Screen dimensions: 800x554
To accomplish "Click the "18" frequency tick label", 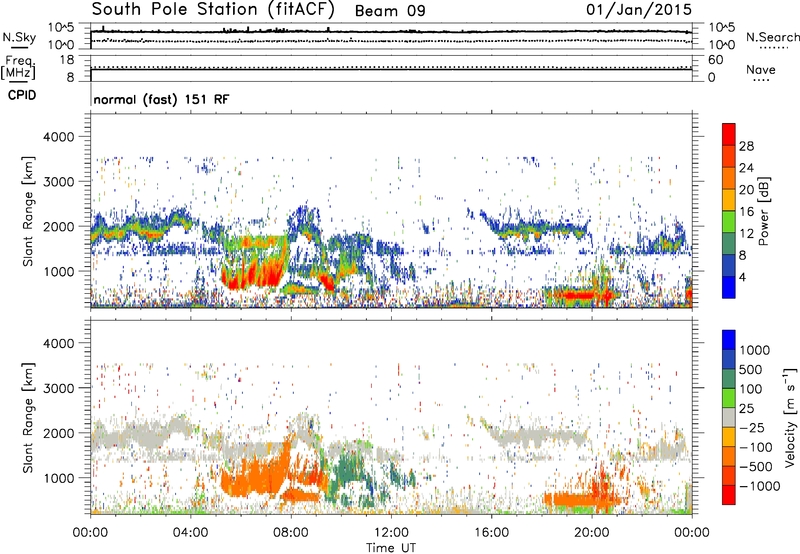I will (x=67, y=60).
